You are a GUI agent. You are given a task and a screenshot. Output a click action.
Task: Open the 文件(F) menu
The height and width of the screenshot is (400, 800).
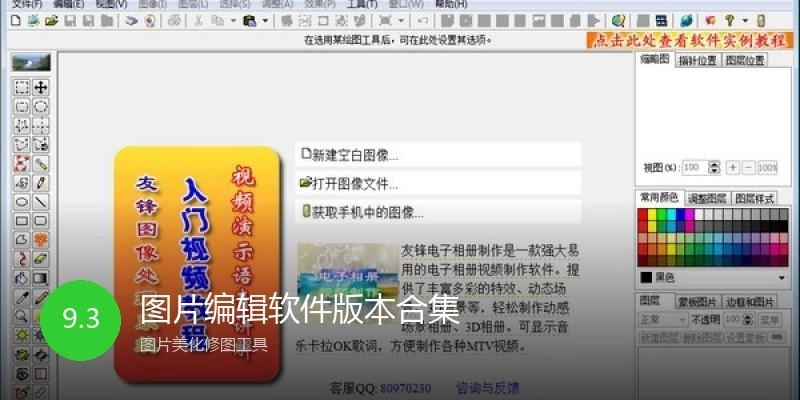27,4
